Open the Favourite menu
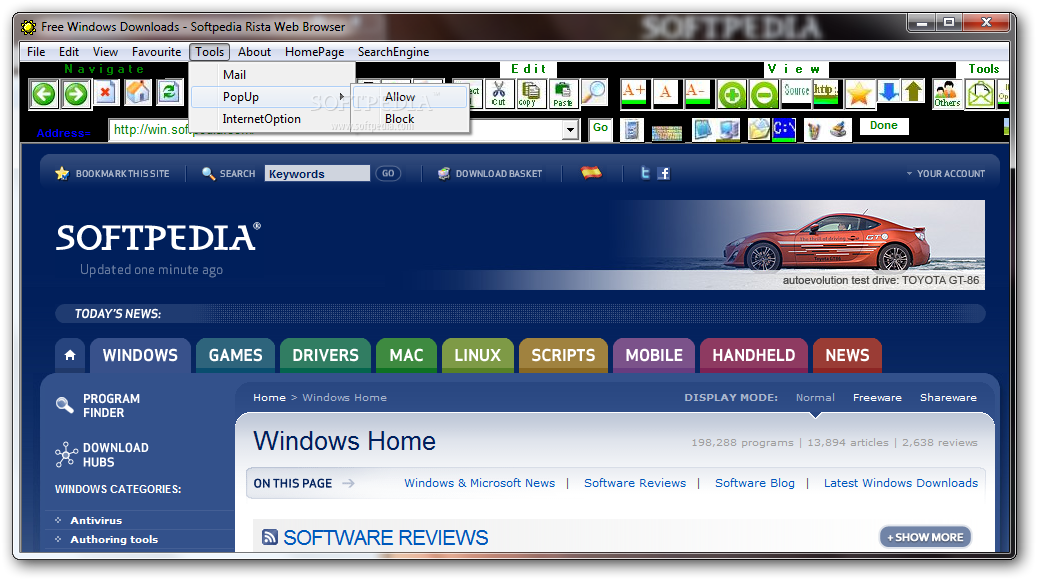 [156, 52]
